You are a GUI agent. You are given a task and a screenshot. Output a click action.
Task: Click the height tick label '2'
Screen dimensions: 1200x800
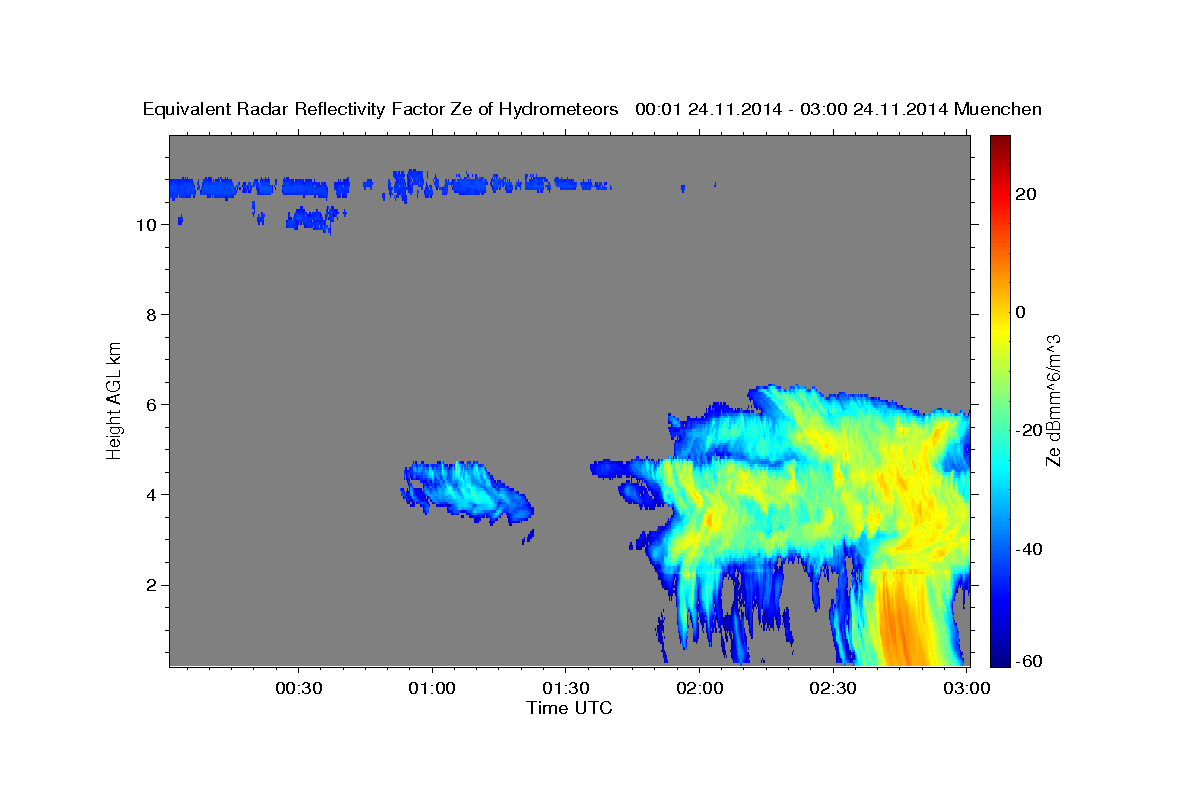click(x=150, y=585)
